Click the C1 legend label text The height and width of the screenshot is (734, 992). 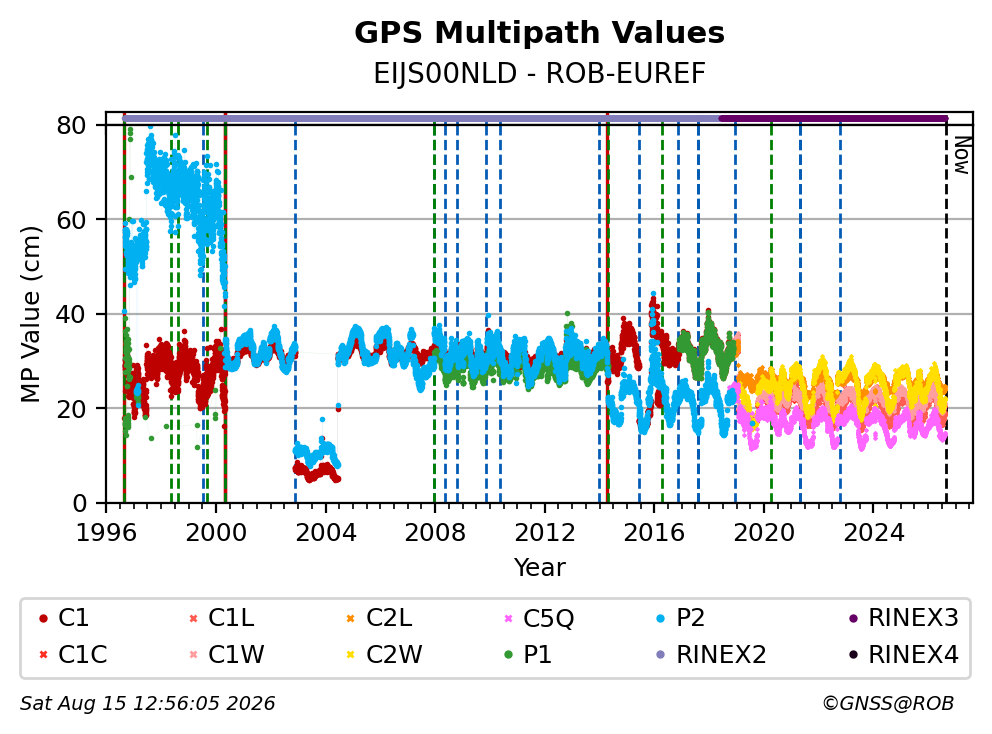[x=73, y=618]
